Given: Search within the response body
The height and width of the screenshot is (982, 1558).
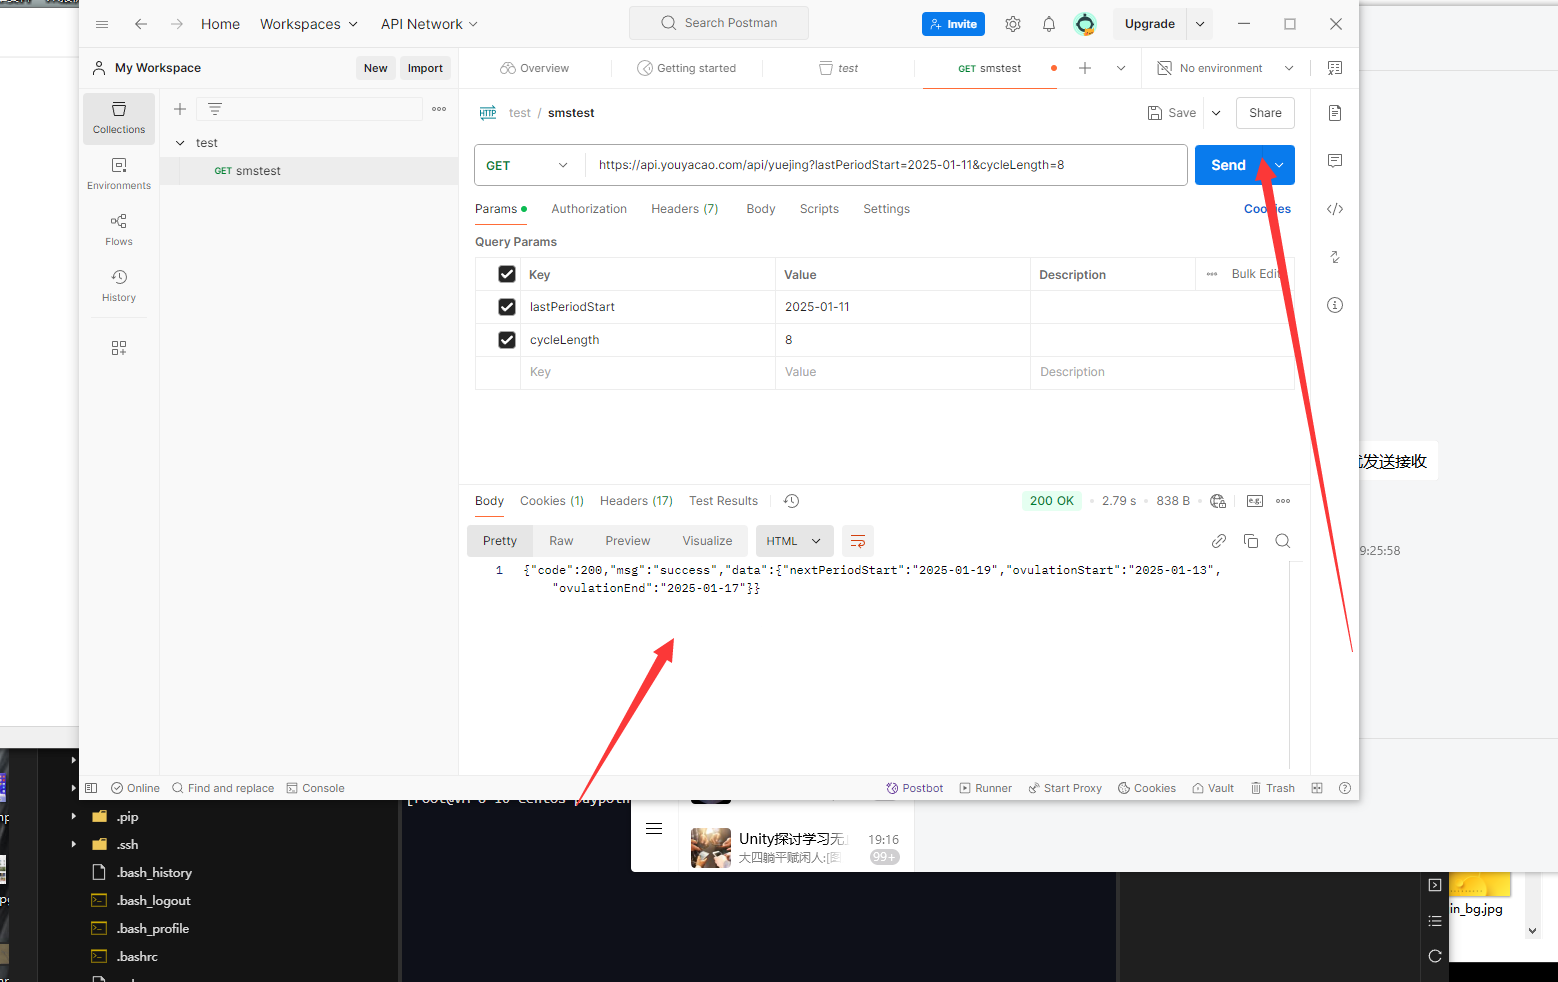Looking at the screenshot, I should click(1283, 541).
